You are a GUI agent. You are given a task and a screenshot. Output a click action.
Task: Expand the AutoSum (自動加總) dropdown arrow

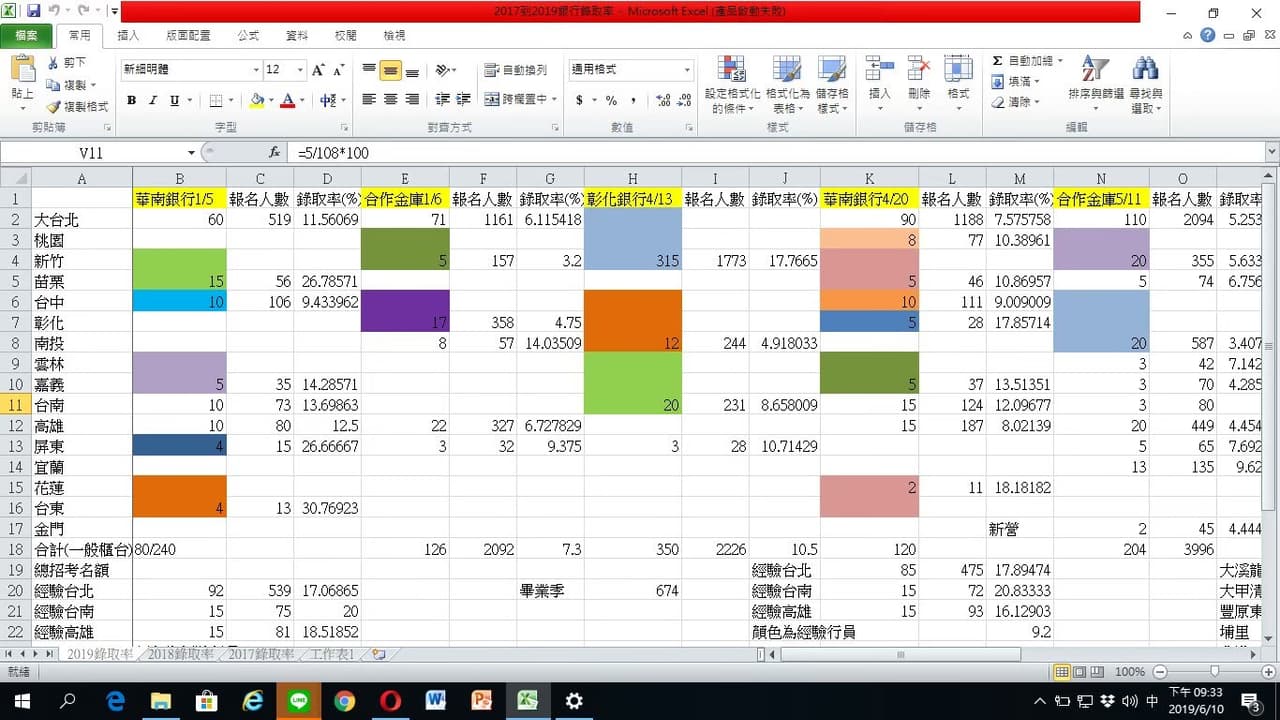pyautogui.click(x=1060, y=61)
